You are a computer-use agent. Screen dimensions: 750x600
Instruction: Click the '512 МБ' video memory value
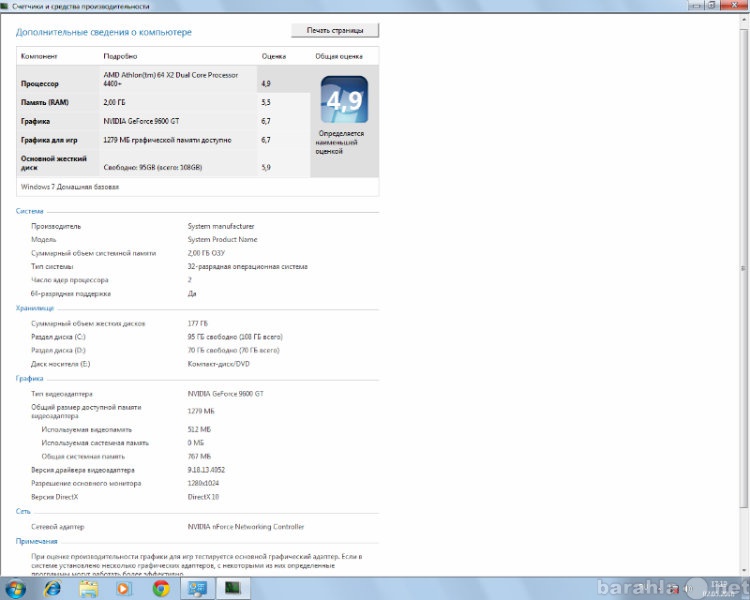(199, 430)
